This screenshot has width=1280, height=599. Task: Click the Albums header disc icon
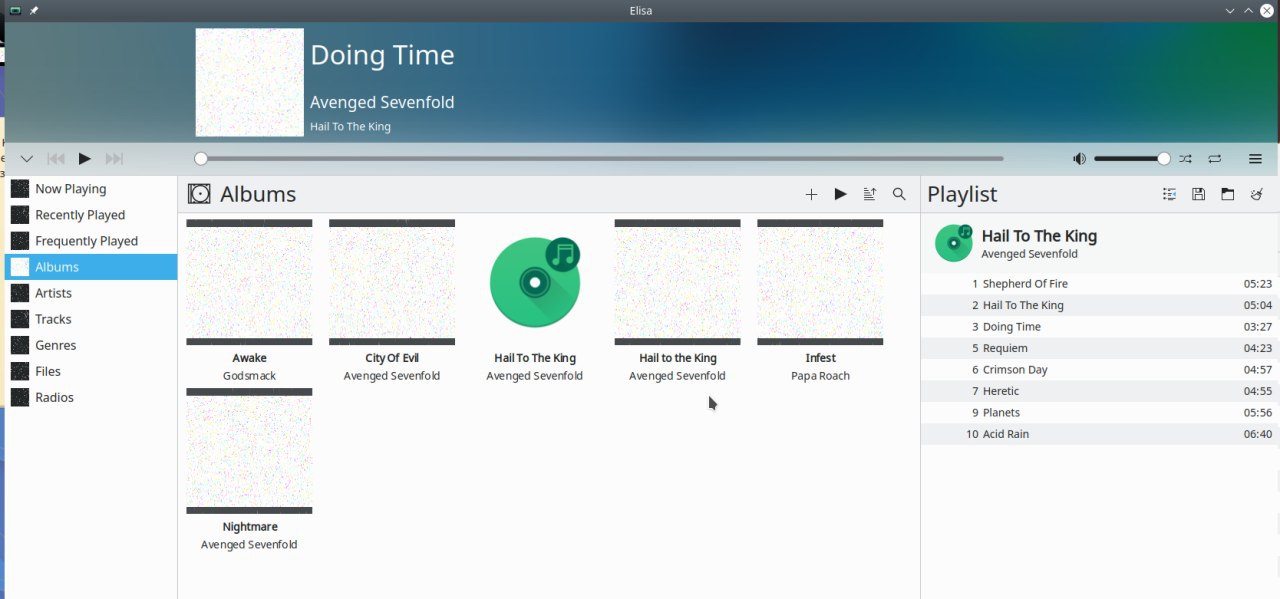point(199,194)
